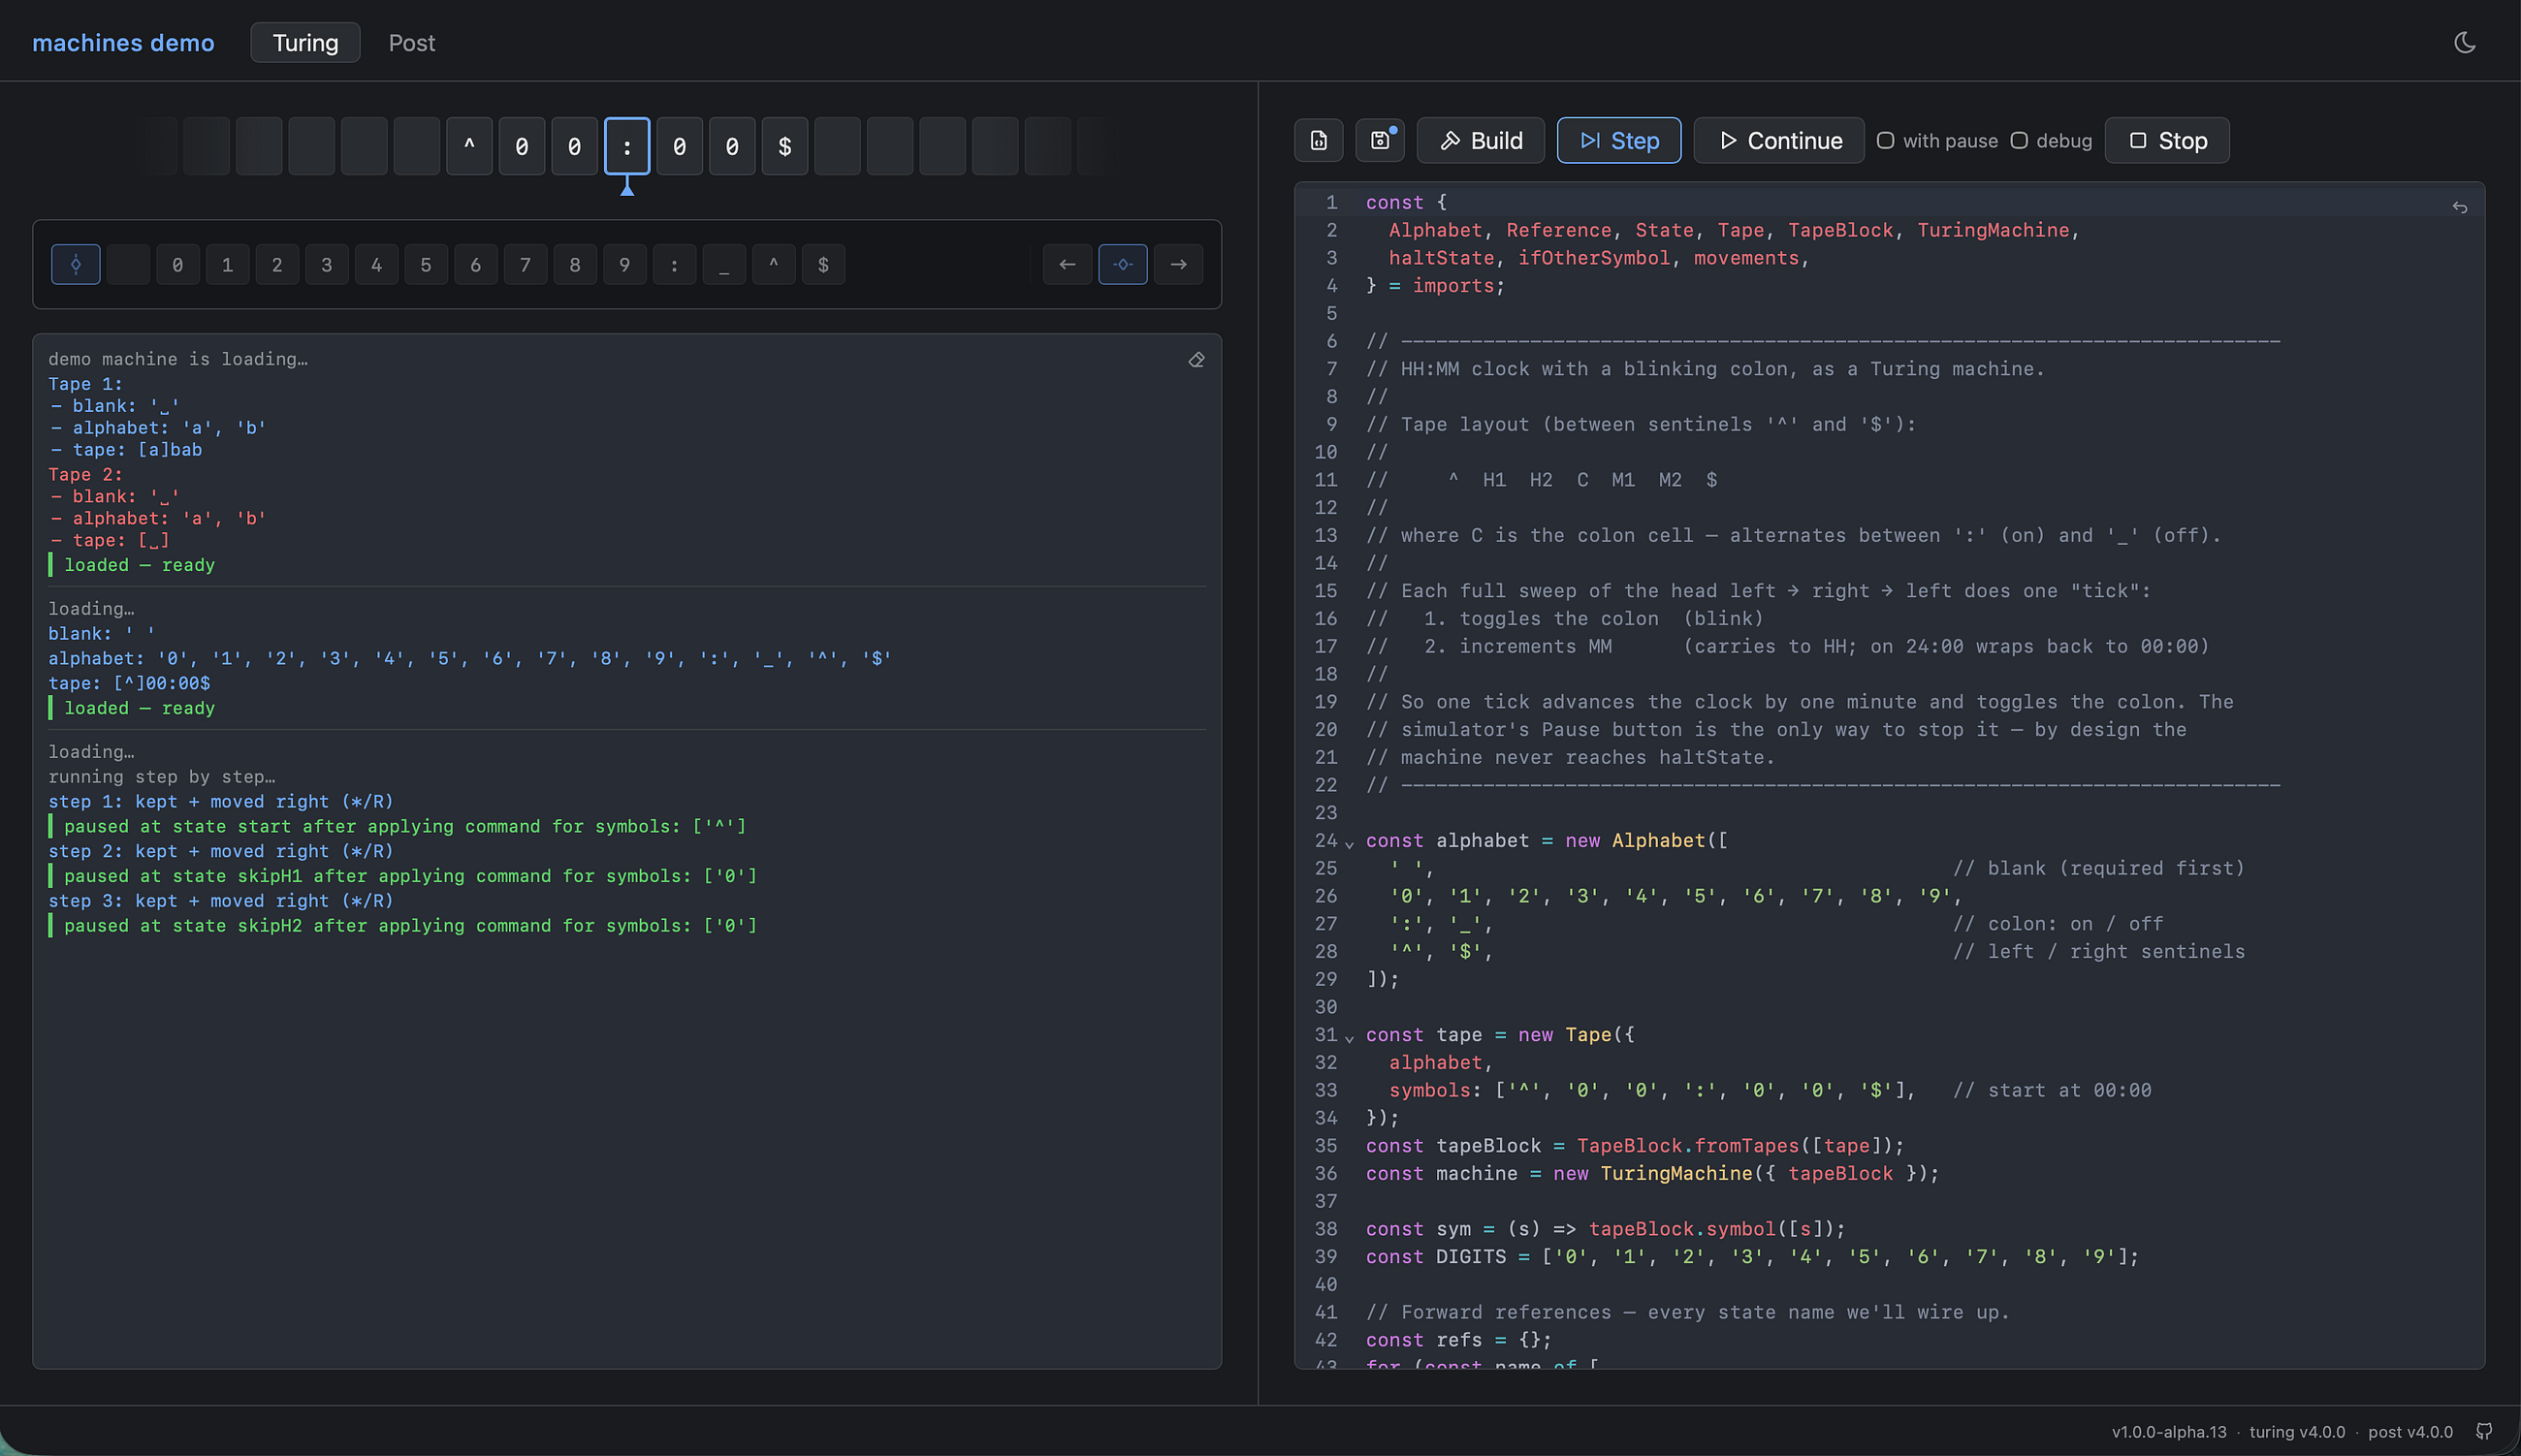Screen dimensions: 2521x1456
Task: Choose symbol 9 in the symbol palette
Action: pyautogui.click(x=625, y=265)
